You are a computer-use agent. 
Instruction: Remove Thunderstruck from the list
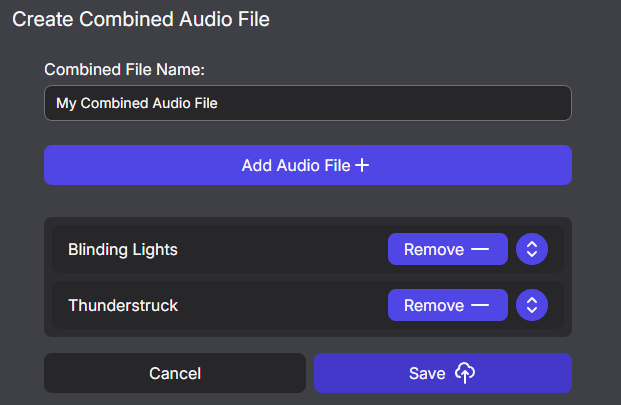click(448, 305)
